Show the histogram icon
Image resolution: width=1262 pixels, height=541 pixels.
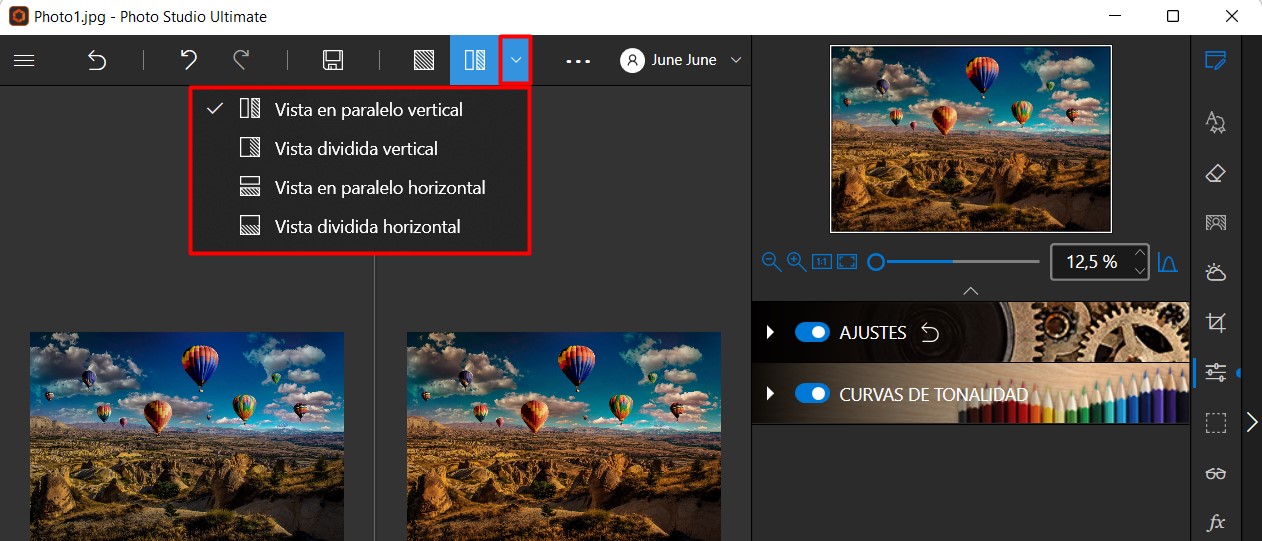[x=1167, y=262]
